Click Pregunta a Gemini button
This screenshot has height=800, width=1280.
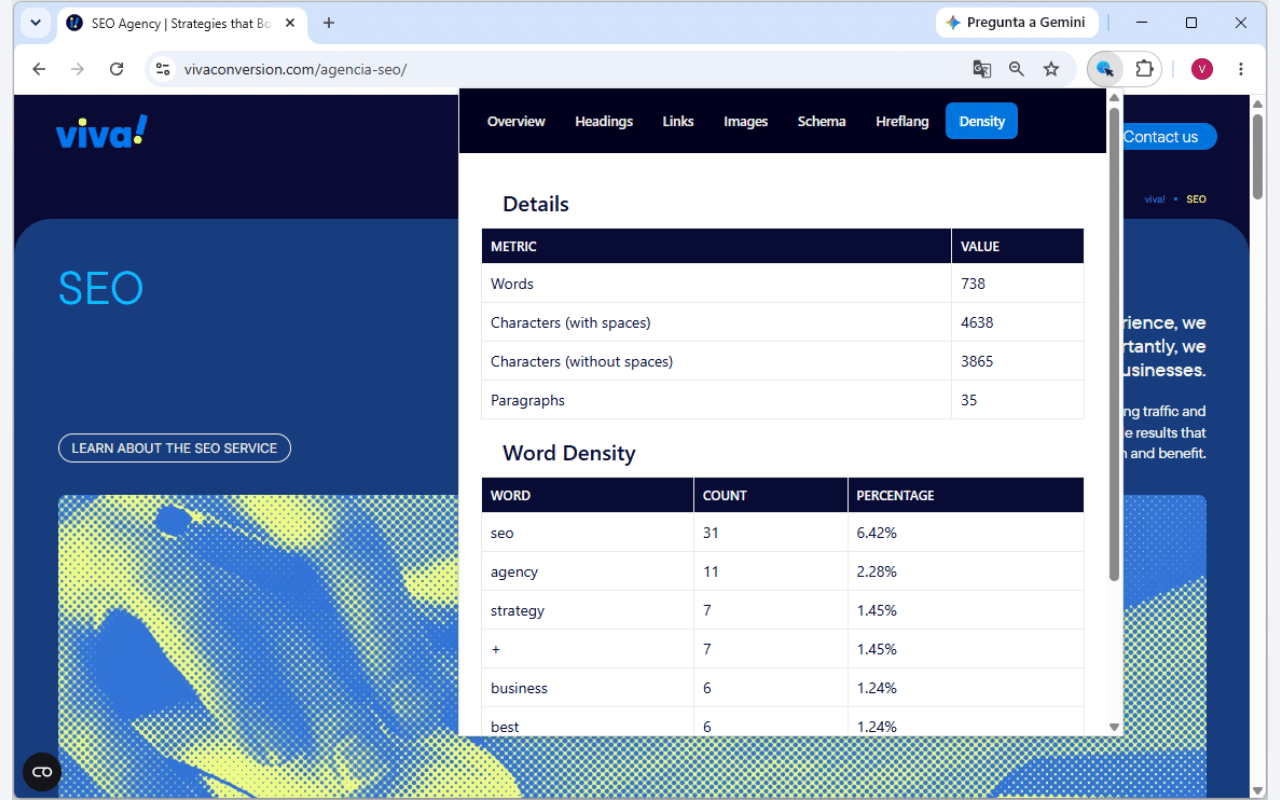[1016, 23]
